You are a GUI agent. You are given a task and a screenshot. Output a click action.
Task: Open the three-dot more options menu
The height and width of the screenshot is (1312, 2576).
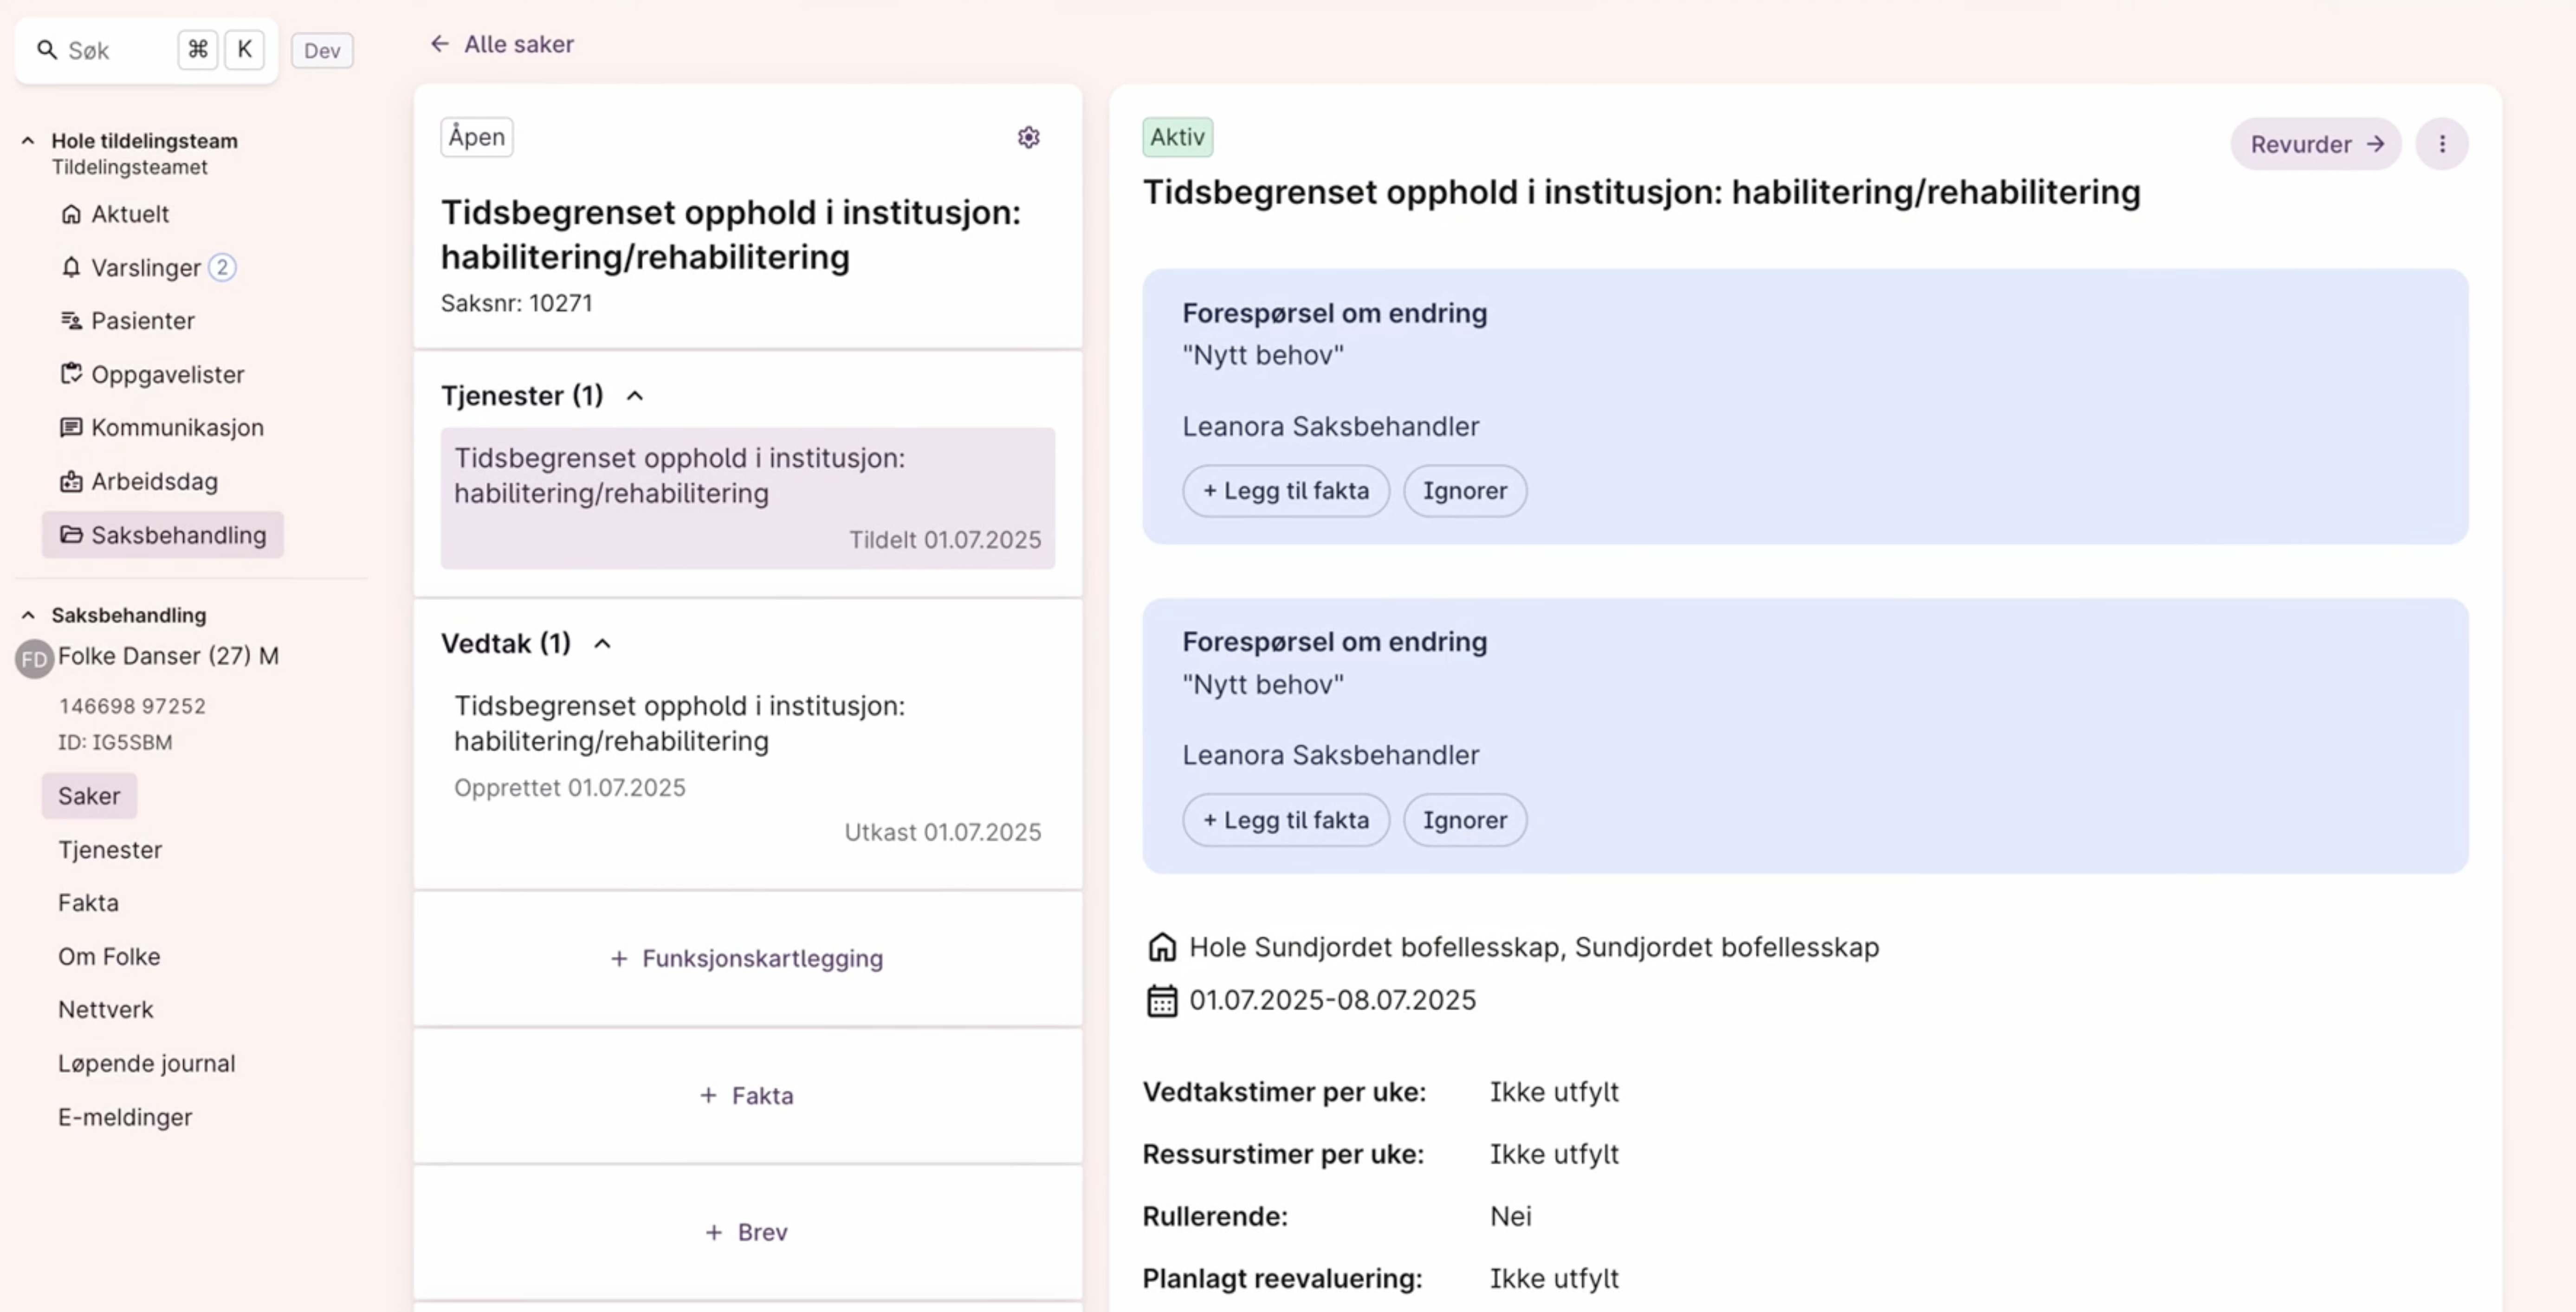click(2441, 144)
